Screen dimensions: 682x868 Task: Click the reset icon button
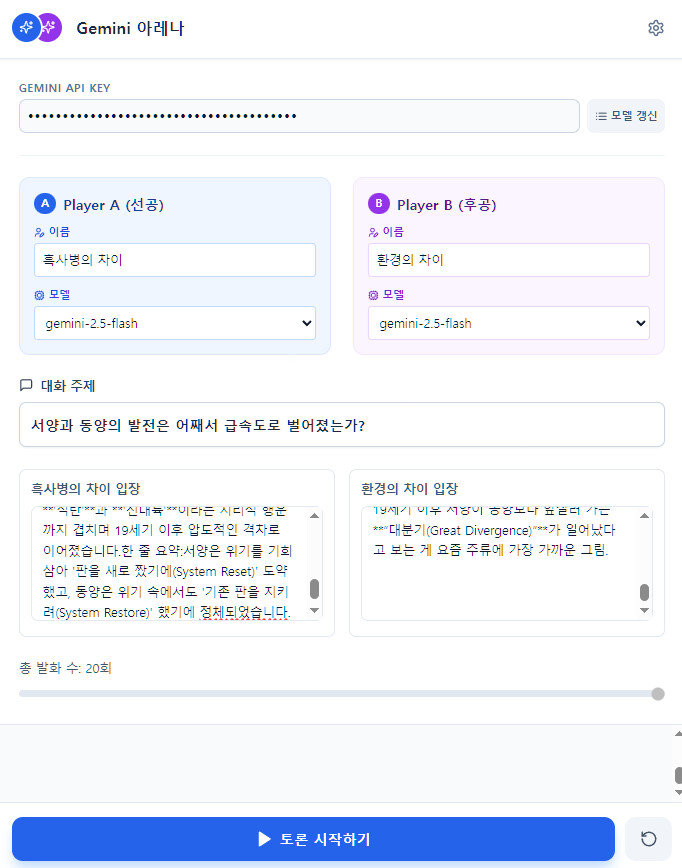(x=648, y=839)
